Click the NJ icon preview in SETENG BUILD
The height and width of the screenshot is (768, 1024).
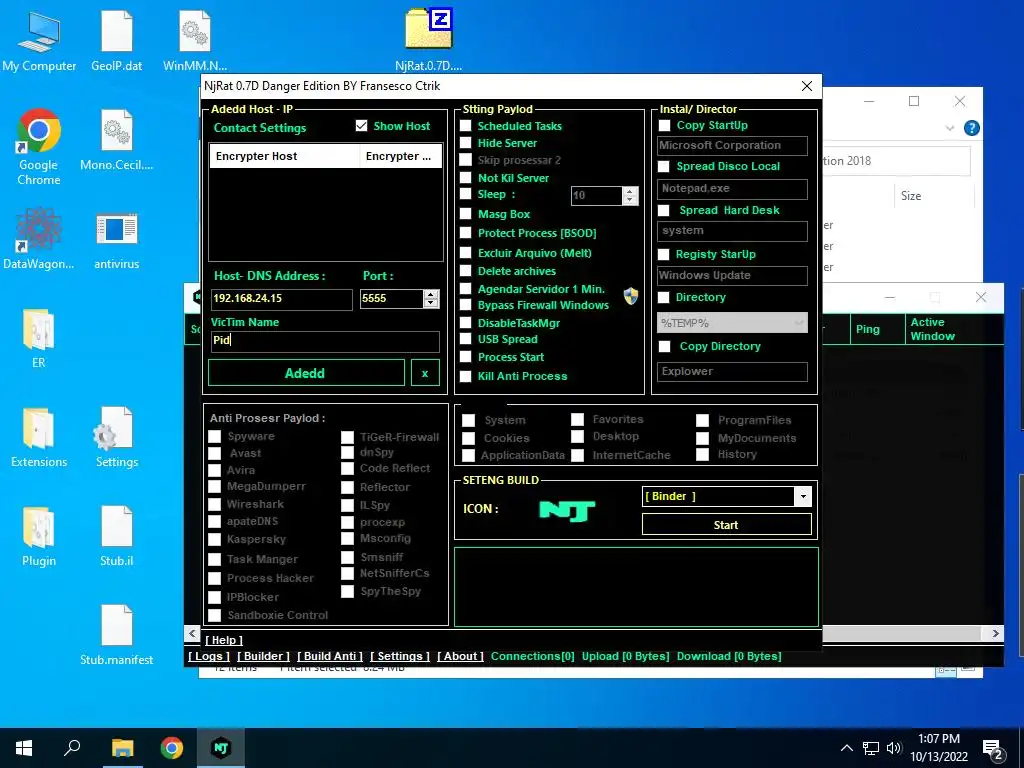(x=567, y=510)
